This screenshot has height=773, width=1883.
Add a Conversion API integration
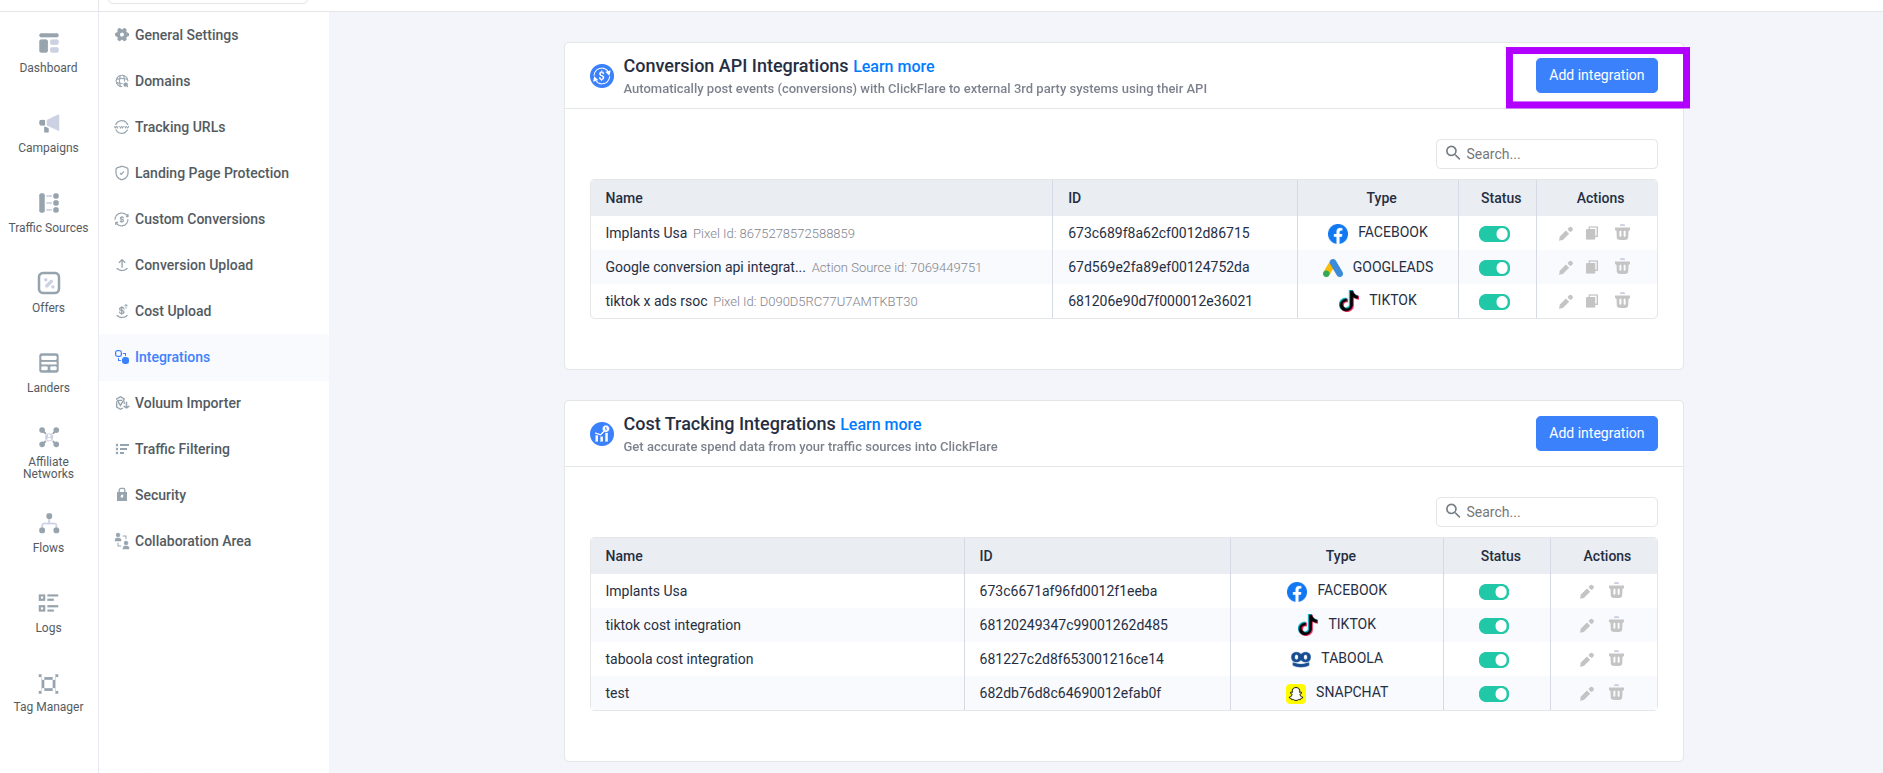point(1596,75)
